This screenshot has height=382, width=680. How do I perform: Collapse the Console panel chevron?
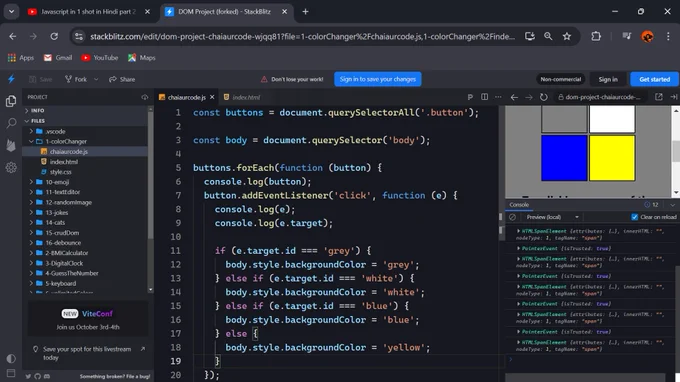click(673, 205)
